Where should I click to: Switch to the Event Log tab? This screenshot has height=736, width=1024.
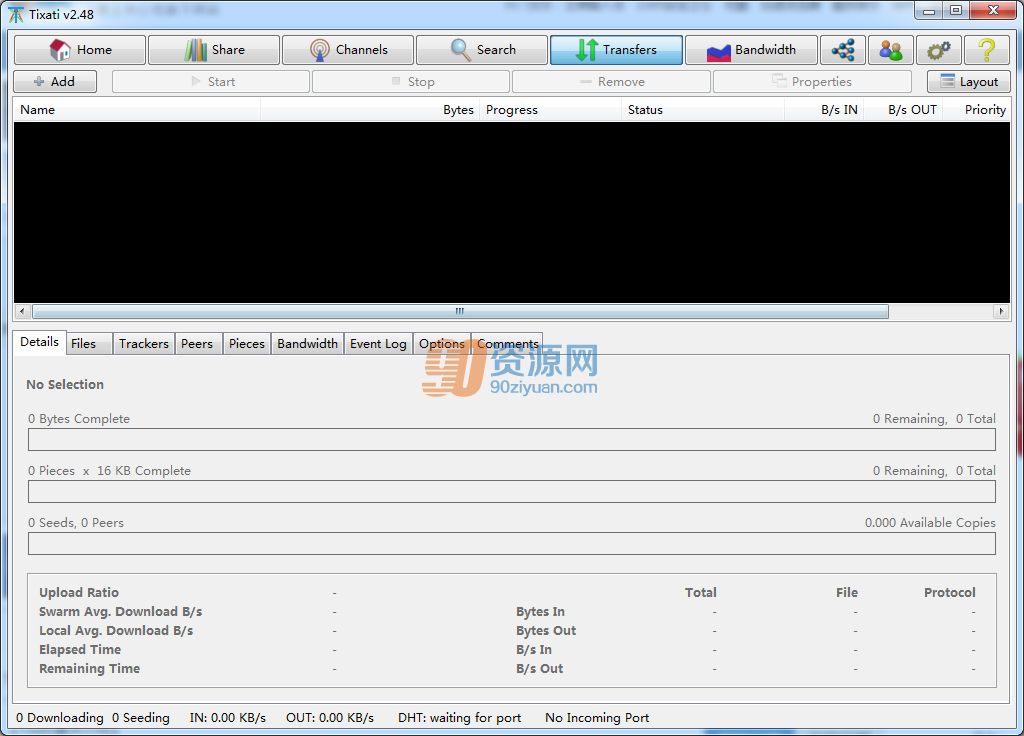tap(378, 344)
